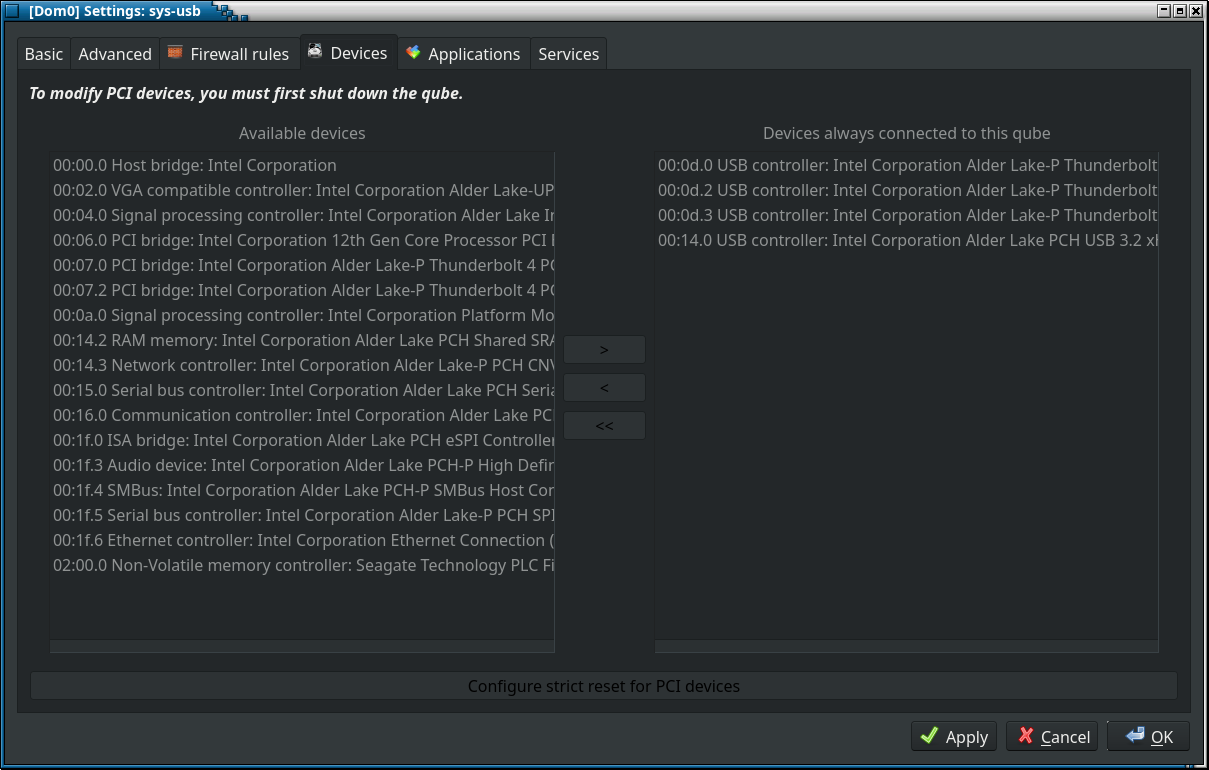This screenshot has width=1209, height=770.
Task: Click the window menu icon in title bar
Action: (x=12, y=11)
